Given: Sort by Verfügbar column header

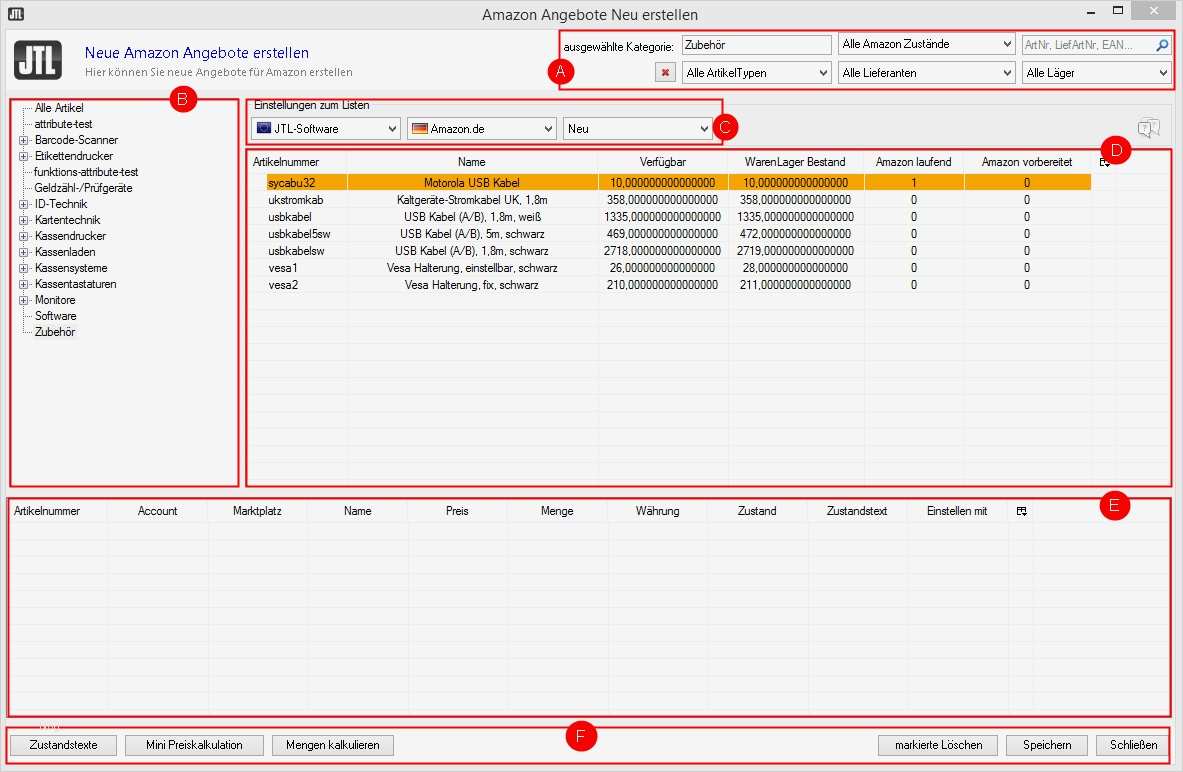Looking at the screenshot, I should pos(662,162).
